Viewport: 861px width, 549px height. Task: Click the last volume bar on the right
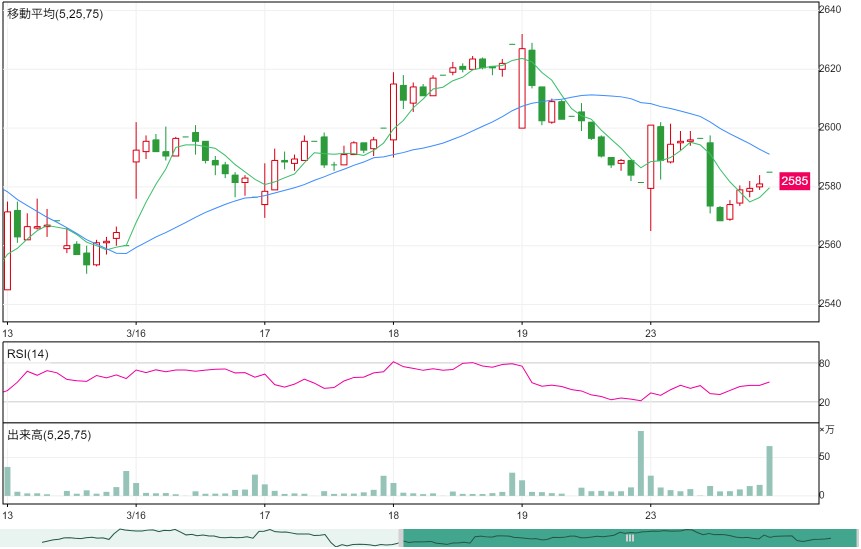click(x=769, y=471)
